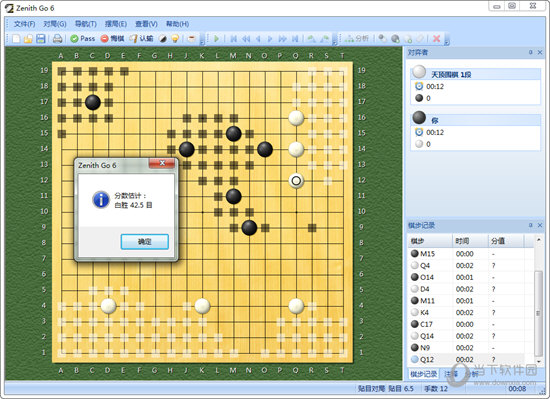This screenshot has width=550, height=399.
Task: Select move Q12 in move list
Action: [x=471, y=359]
